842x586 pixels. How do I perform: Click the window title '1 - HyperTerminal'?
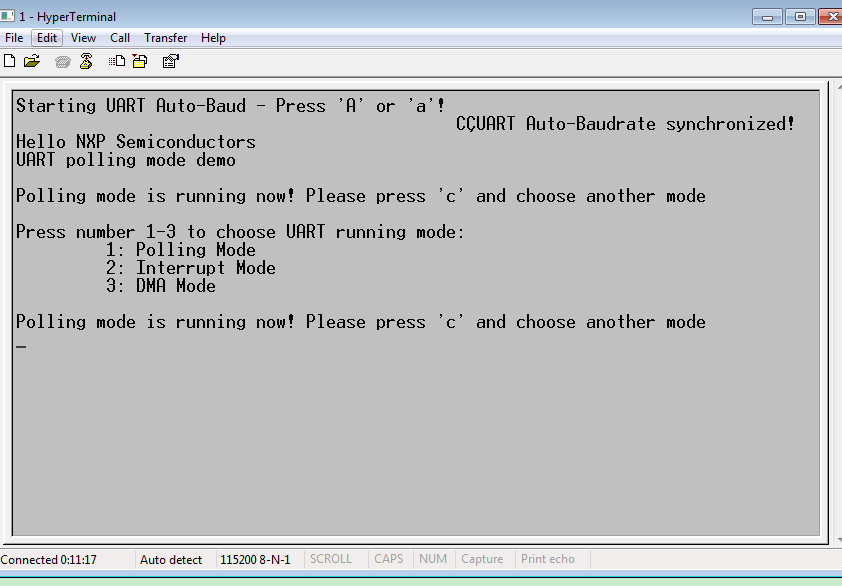68,17
